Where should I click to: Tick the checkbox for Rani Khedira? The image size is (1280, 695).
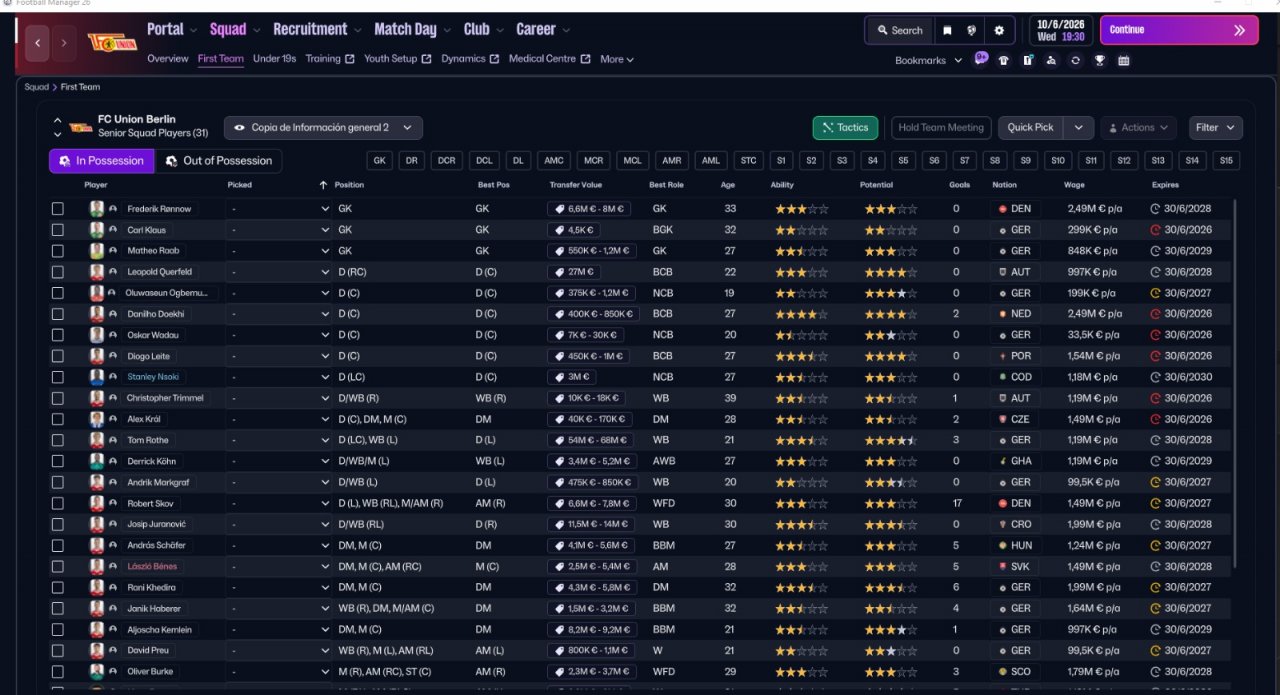point(57,588)
